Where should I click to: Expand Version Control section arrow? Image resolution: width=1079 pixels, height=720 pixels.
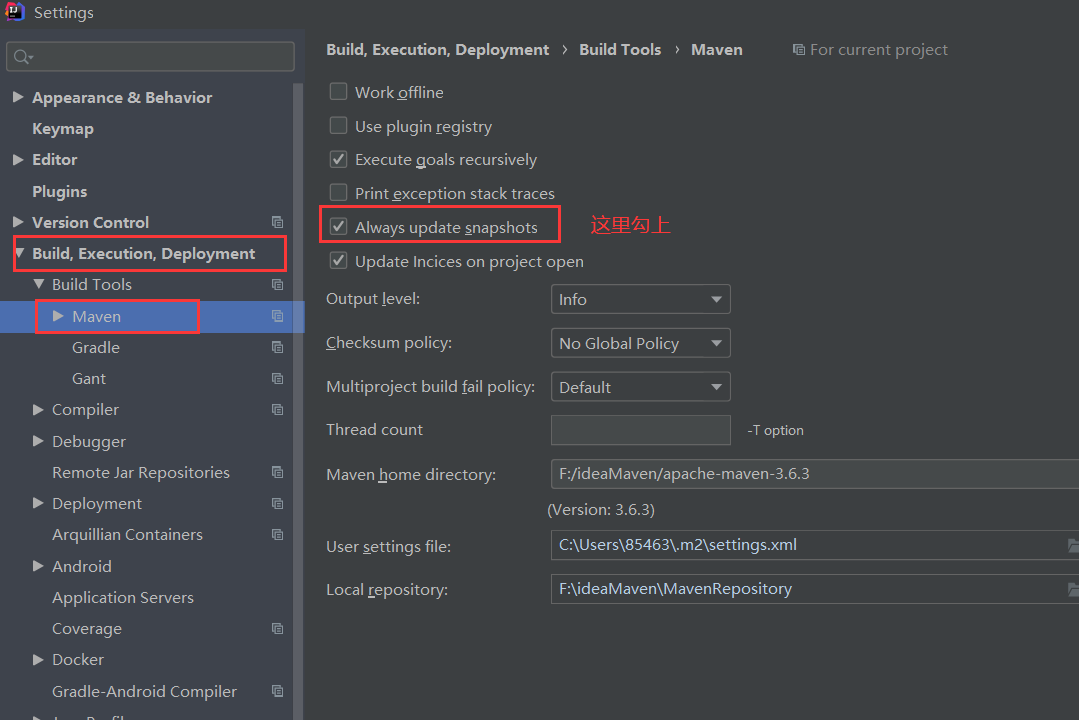(19, 222)
